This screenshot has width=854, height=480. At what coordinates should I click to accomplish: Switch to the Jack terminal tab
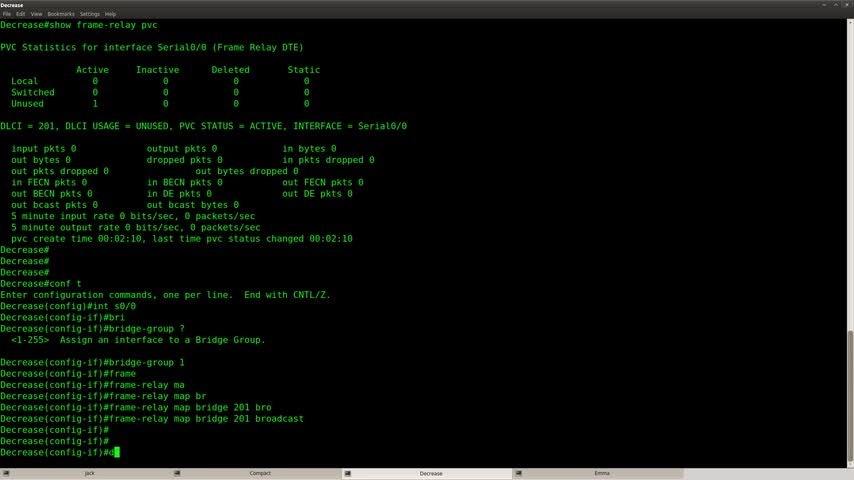(86, 473)
